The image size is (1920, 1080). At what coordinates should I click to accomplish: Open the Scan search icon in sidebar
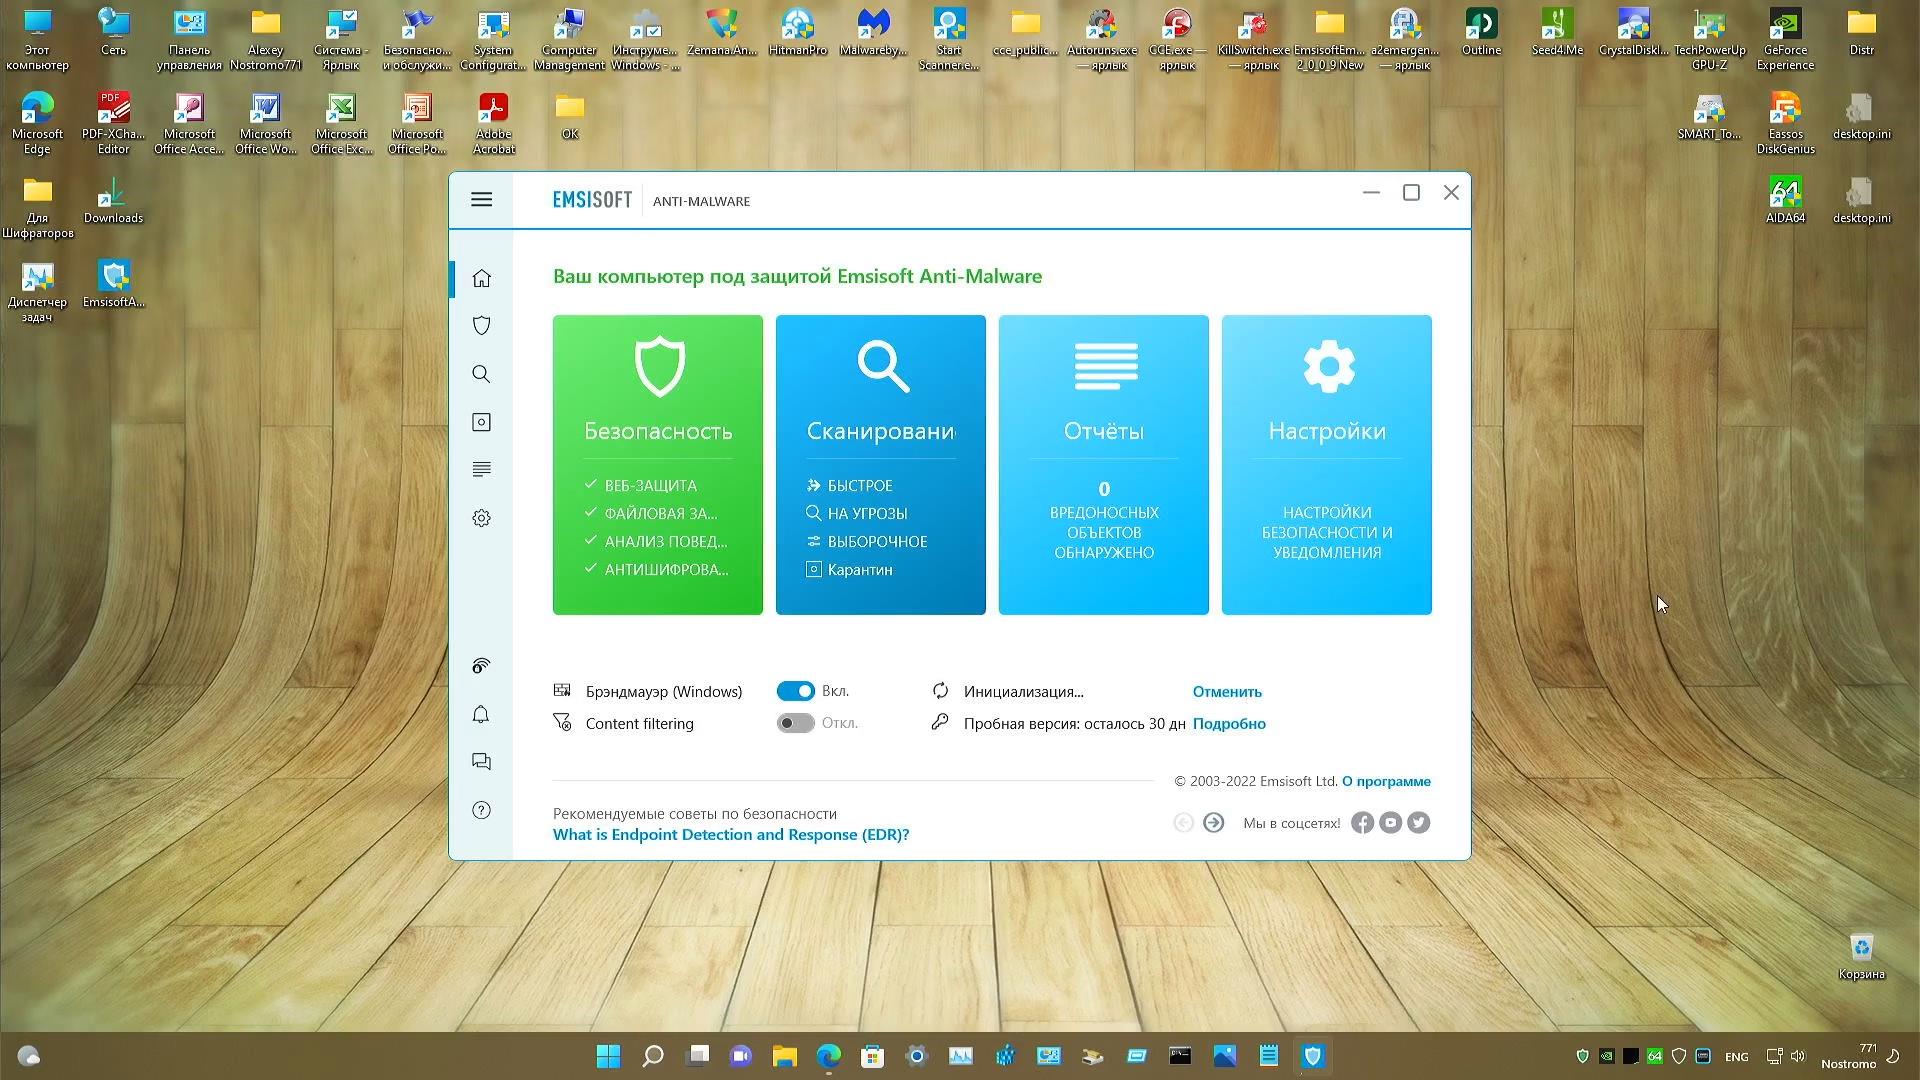(481, 374)
